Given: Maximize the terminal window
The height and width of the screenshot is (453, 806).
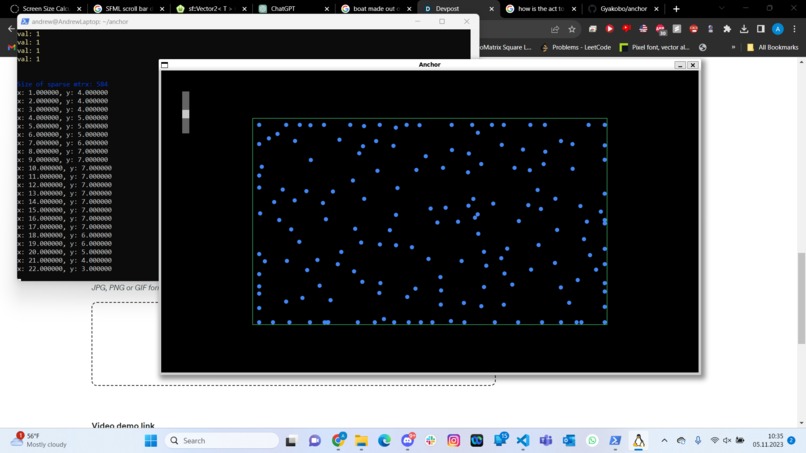Looking at the screenshot, I should click(x=442, y=22).
